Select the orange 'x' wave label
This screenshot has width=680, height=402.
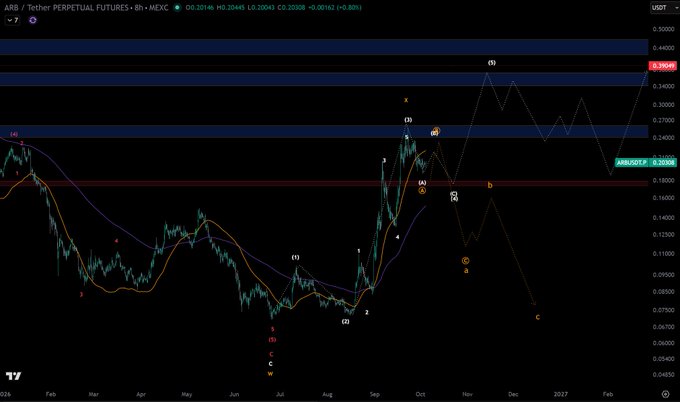pyautogui.click(x=406, y=100)
